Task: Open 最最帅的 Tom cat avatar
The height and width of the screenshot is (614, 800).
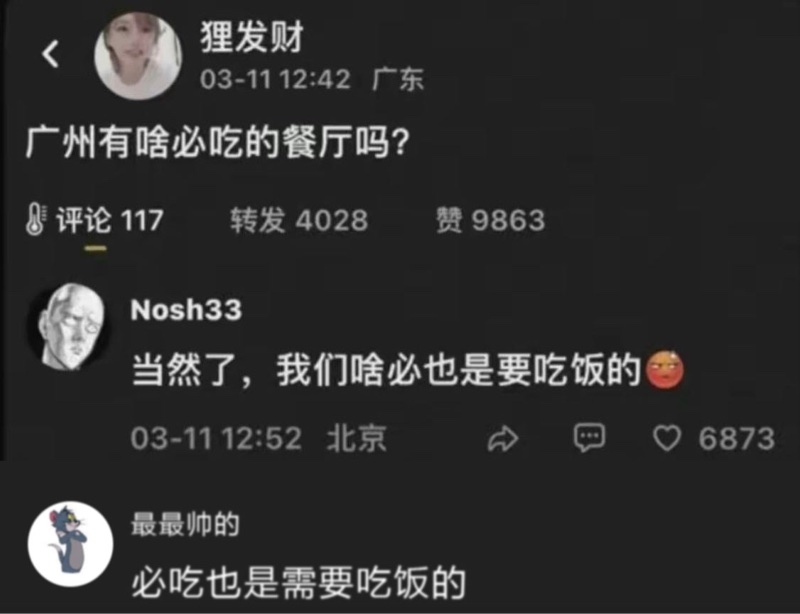Action: pyautogui.click(x=70, y=544)
